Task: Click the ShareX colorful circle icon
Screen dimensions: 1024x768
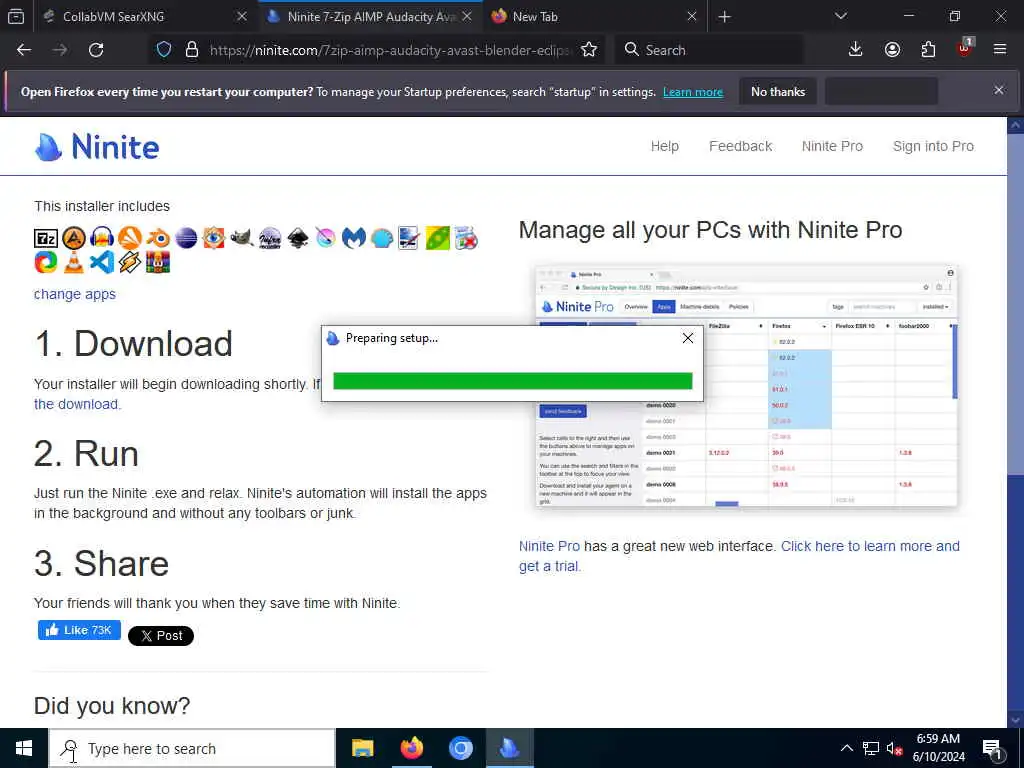Action: [x=46, y=262]
